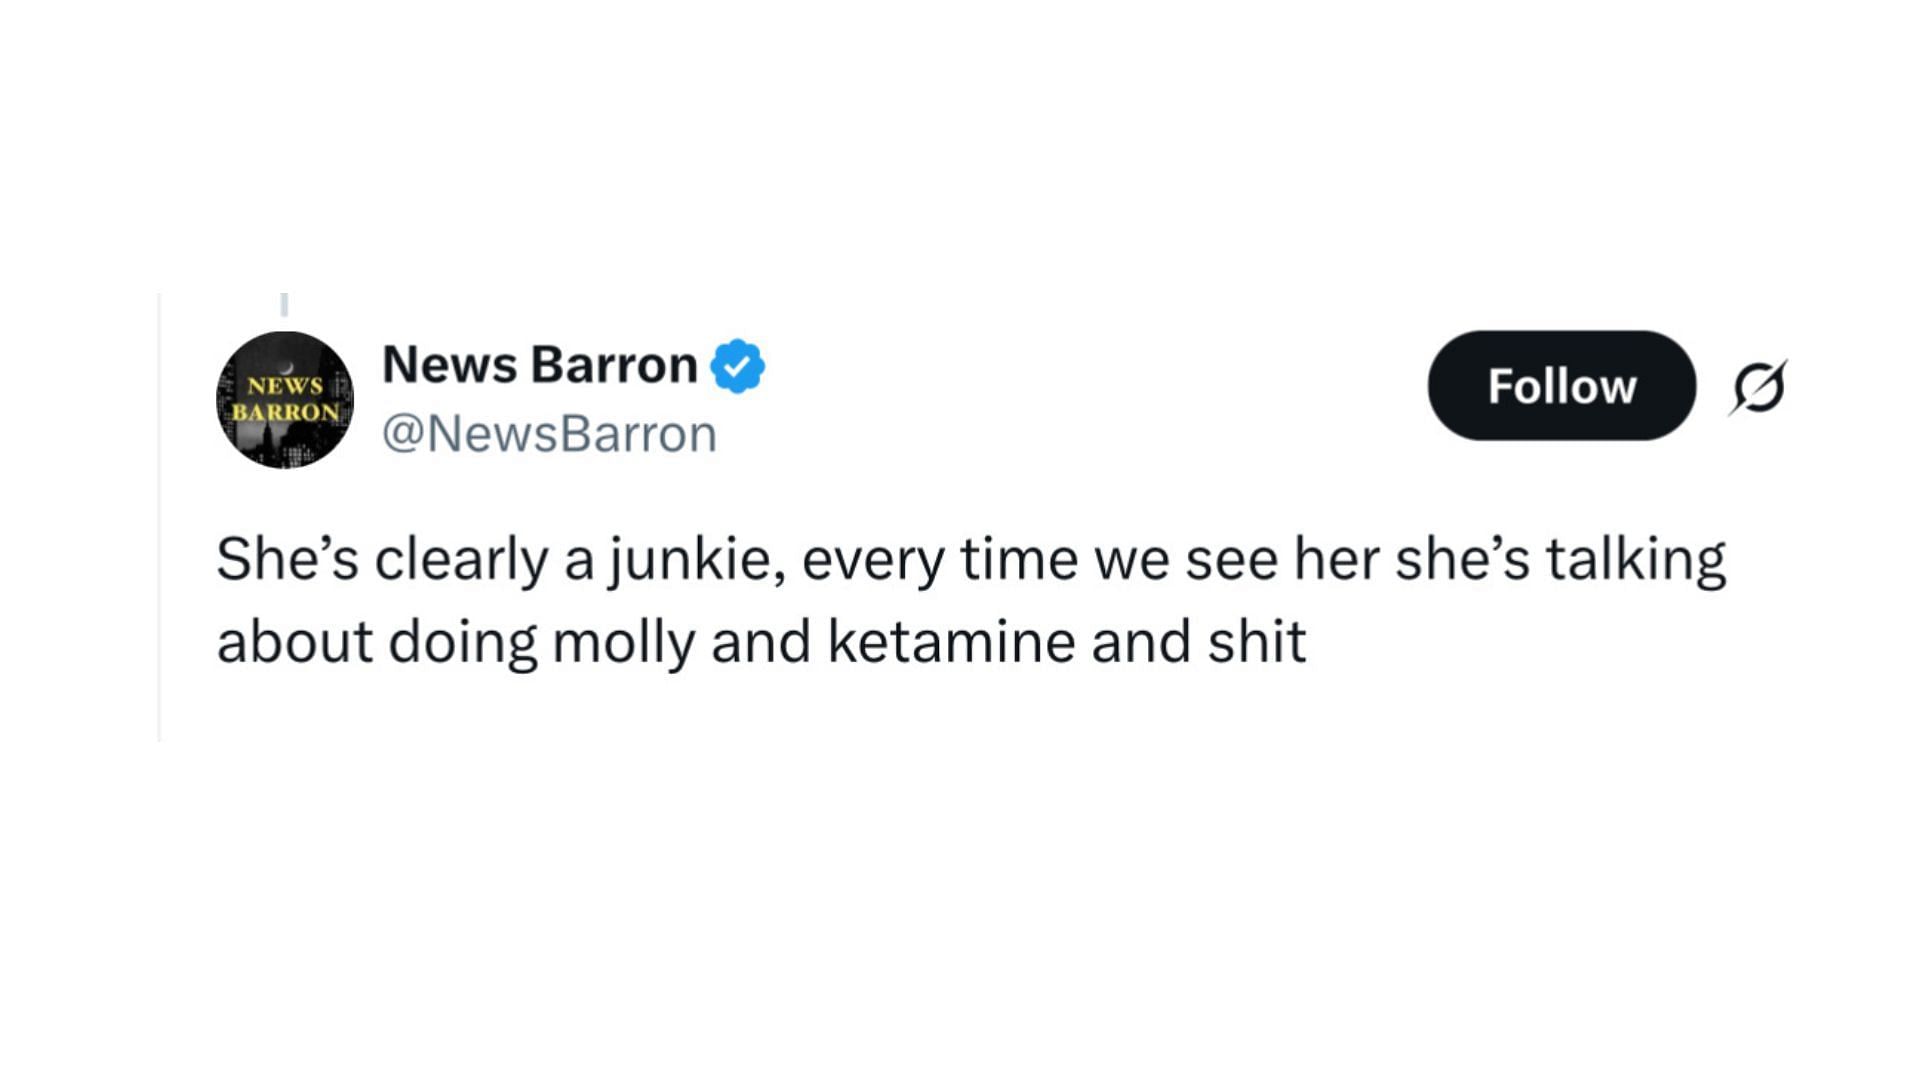Click the tweet's starting word She's
The width and height of the screenshot is (1920, 1080).
[x=287, y=559]
